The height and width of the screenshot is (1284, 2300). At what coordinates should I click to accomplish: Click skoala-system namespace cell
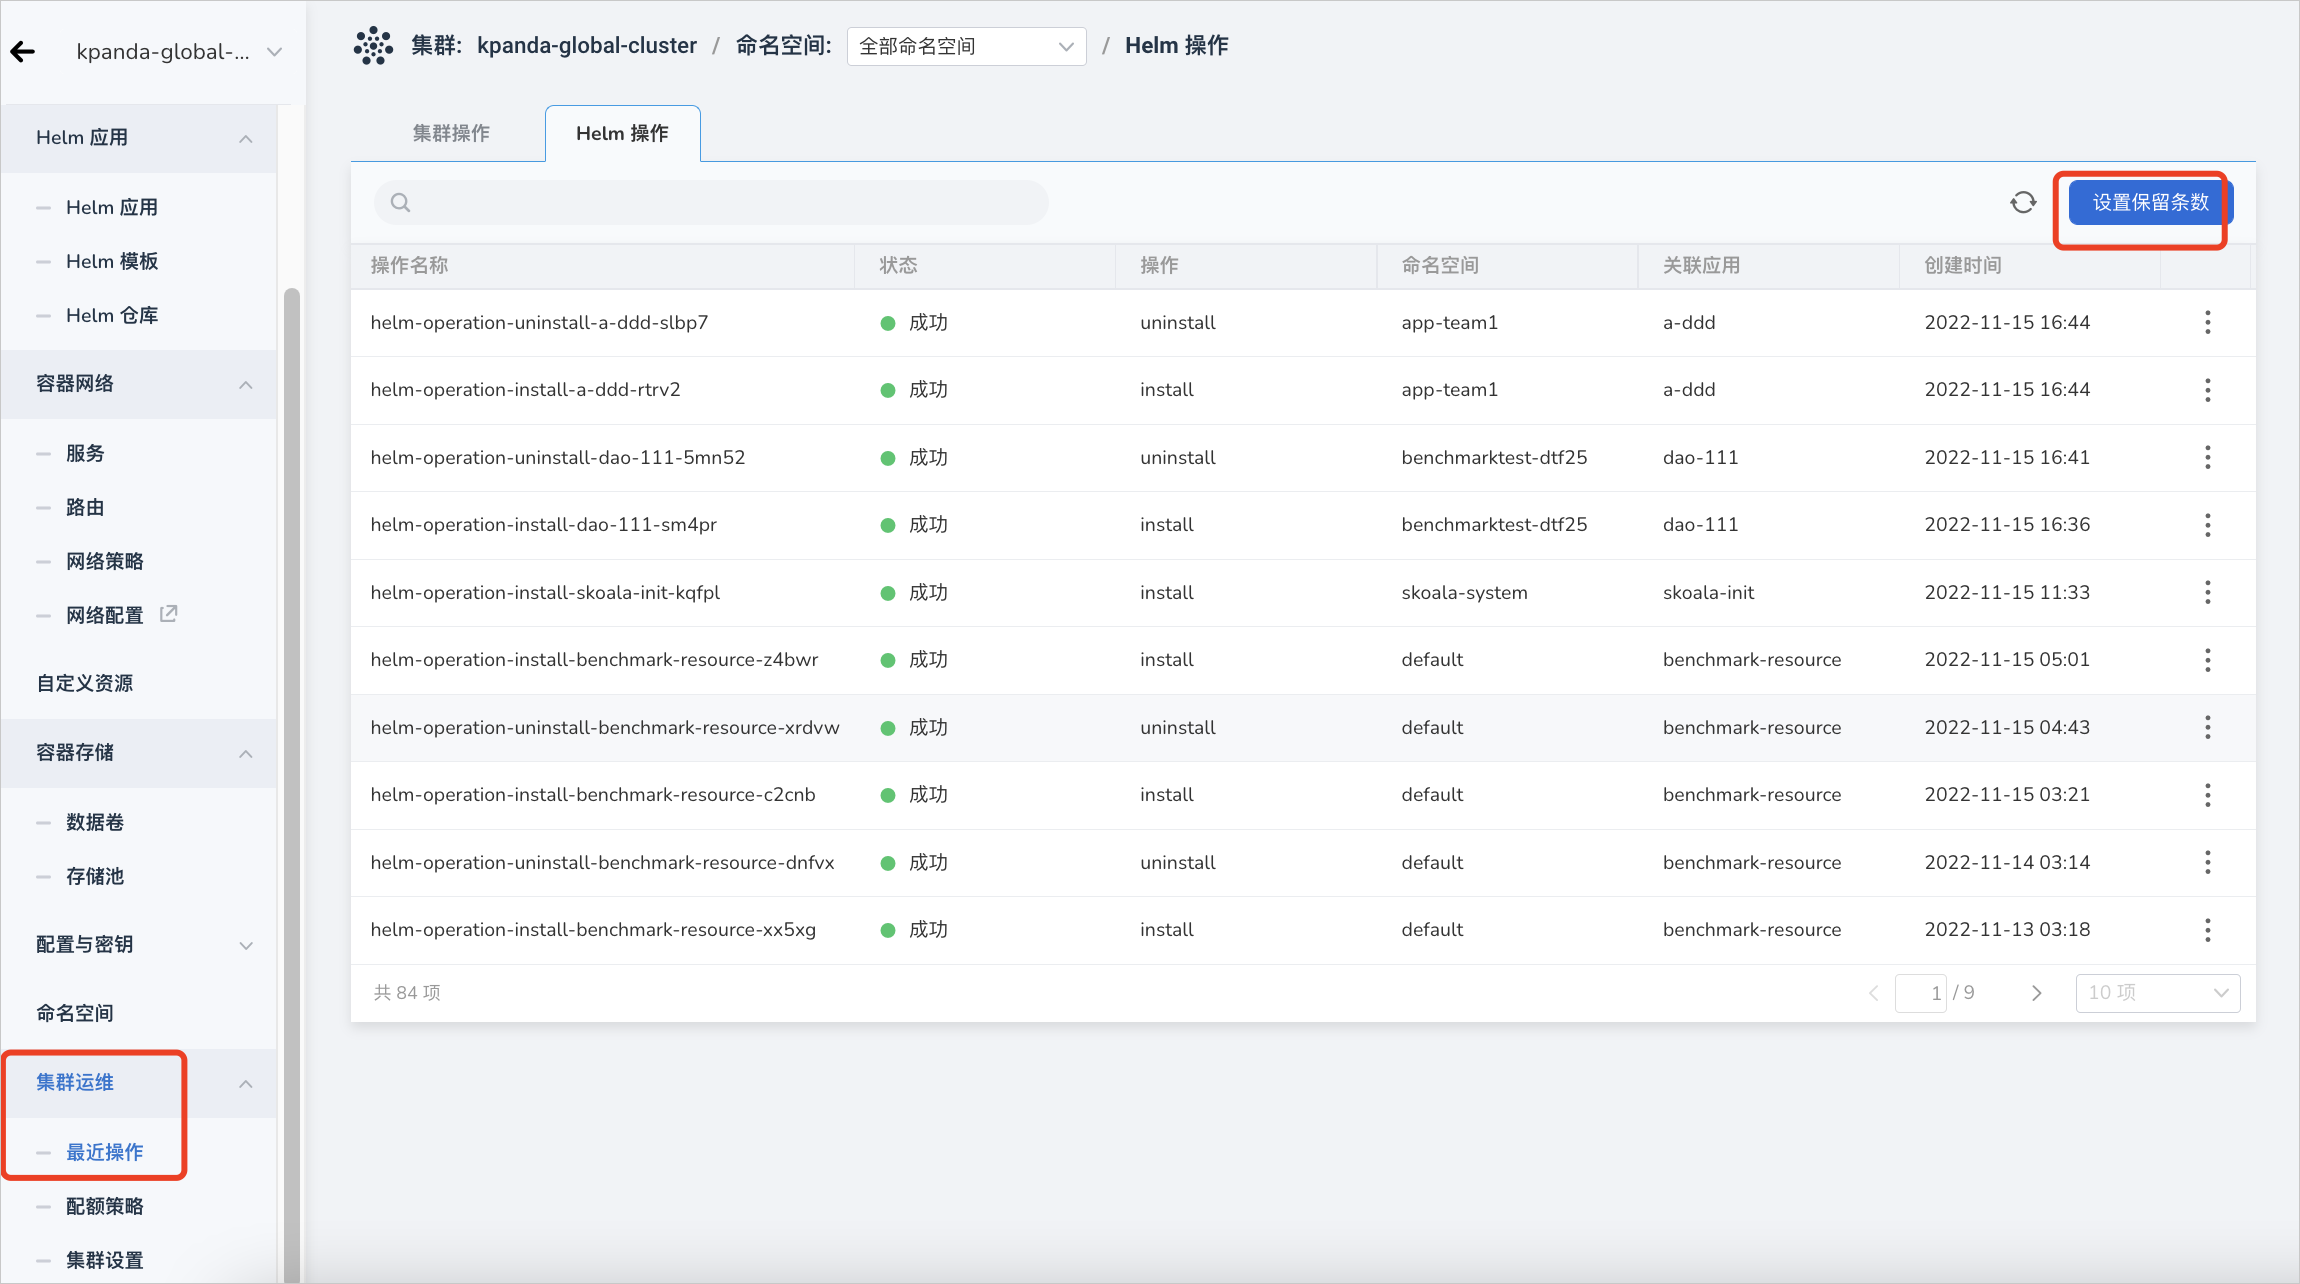pyautogui.click(x=1464, y=593)
